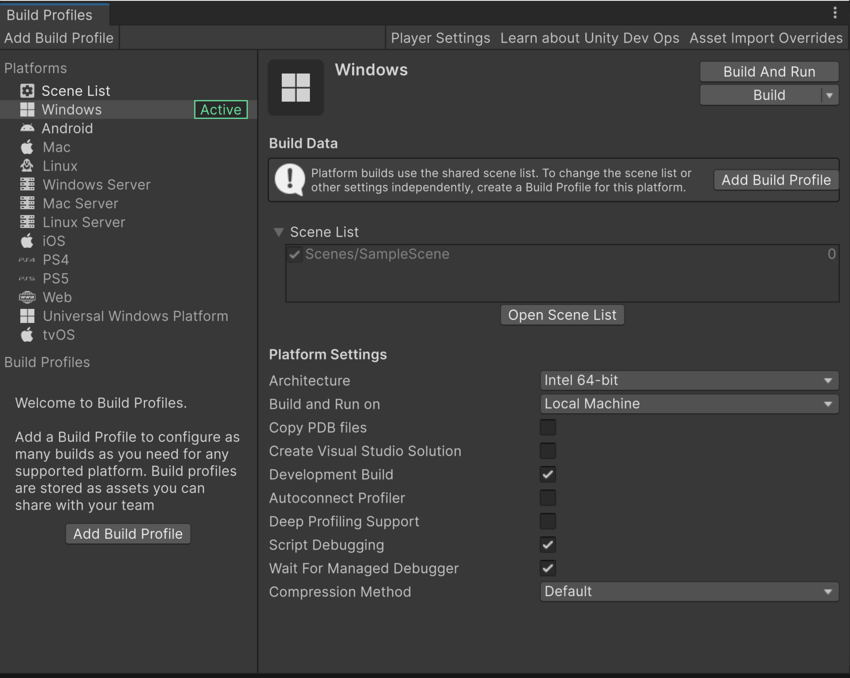
Task: Select the Scene List row in Platforms
Action: point(128,91)
